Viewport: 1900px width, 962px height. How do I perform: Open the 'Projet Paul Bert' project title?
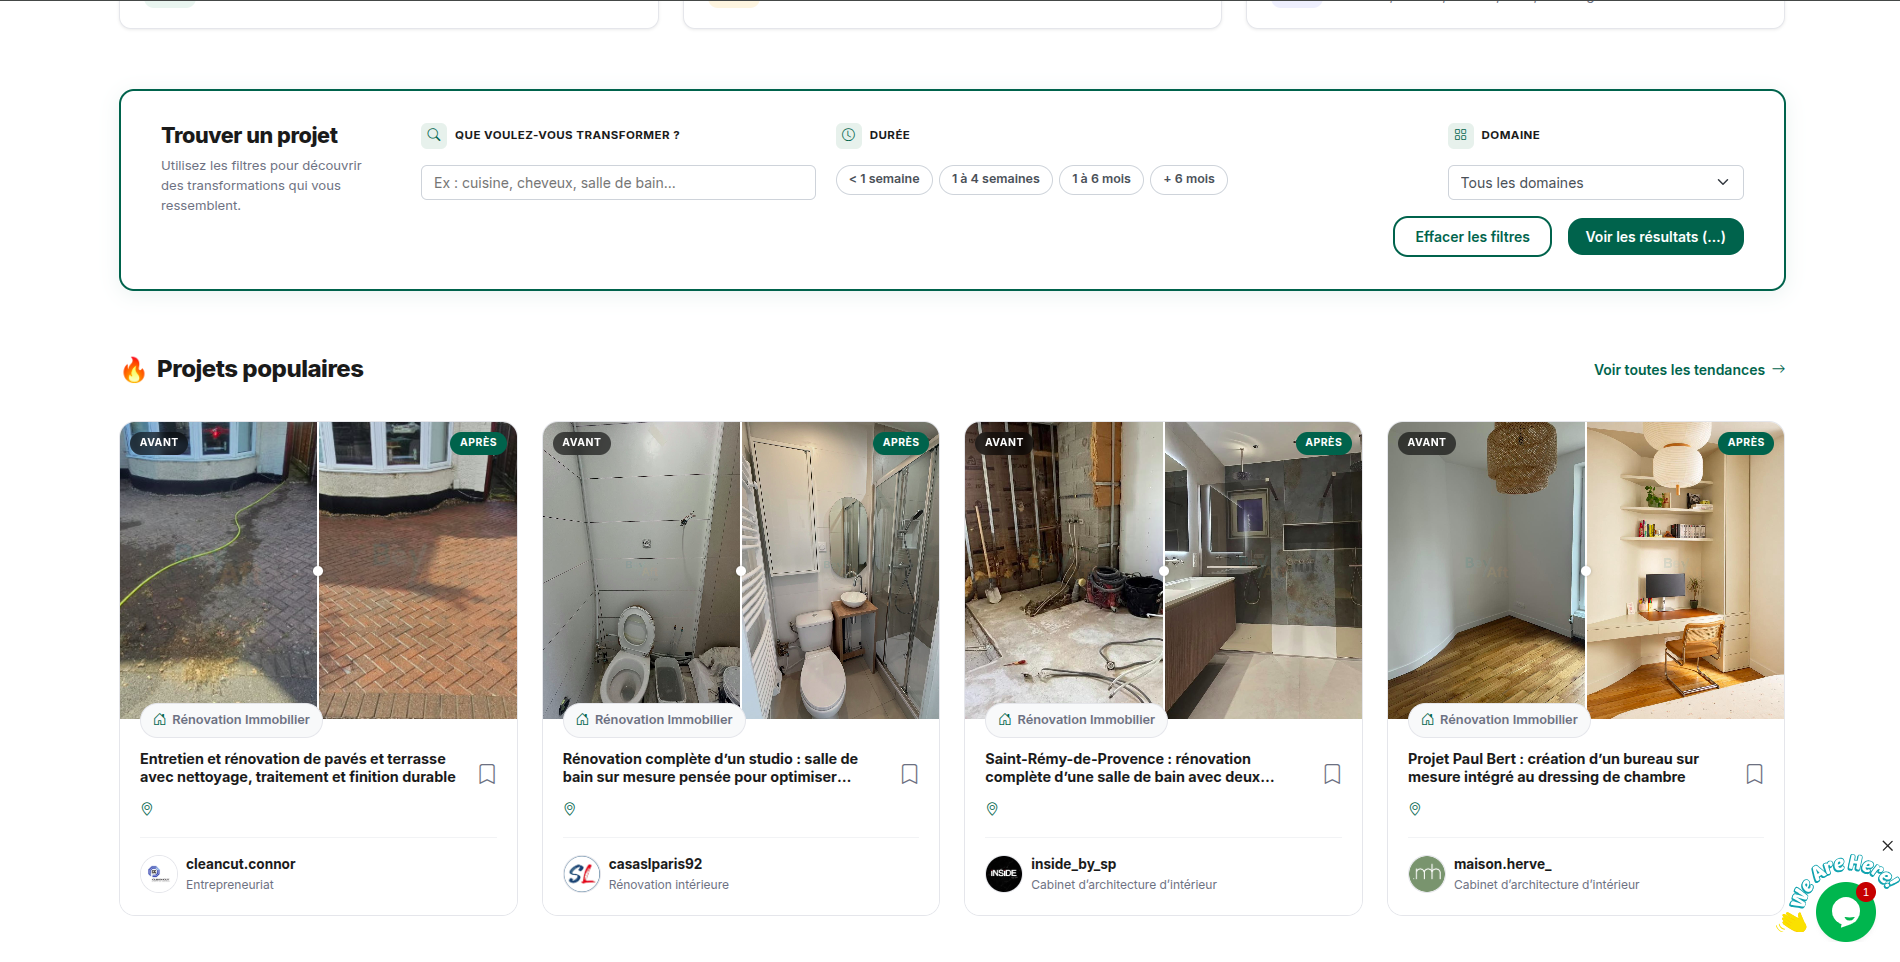[x=1553, y=768]
